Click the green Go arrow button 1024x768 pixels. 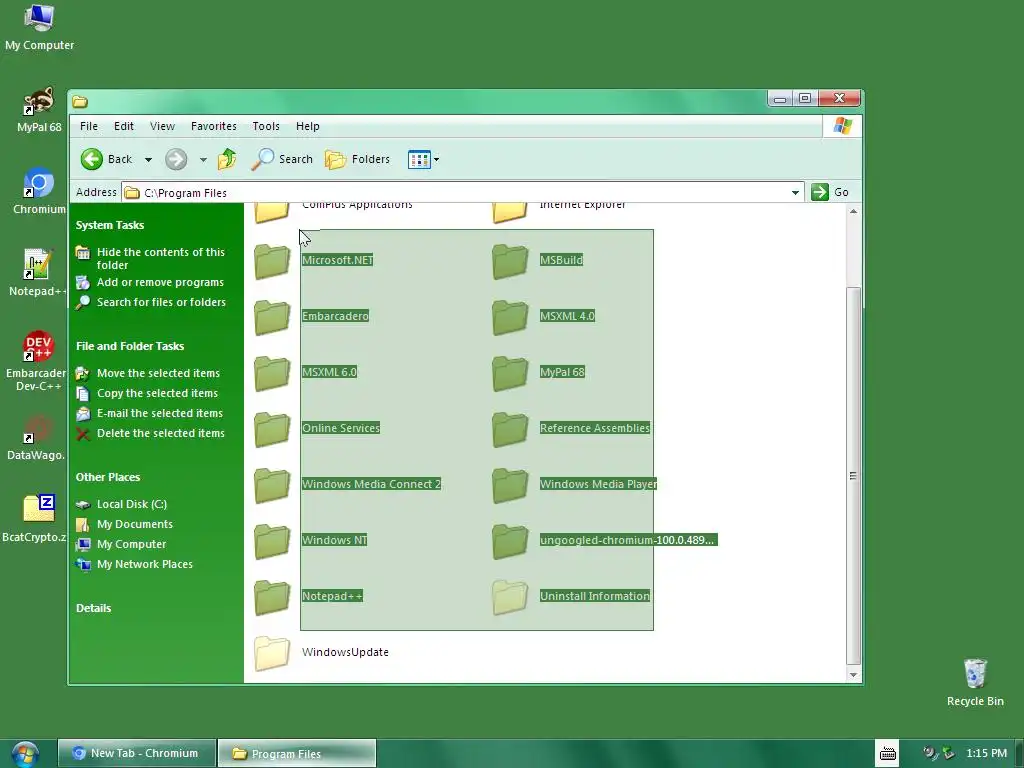tap(820, 192)
